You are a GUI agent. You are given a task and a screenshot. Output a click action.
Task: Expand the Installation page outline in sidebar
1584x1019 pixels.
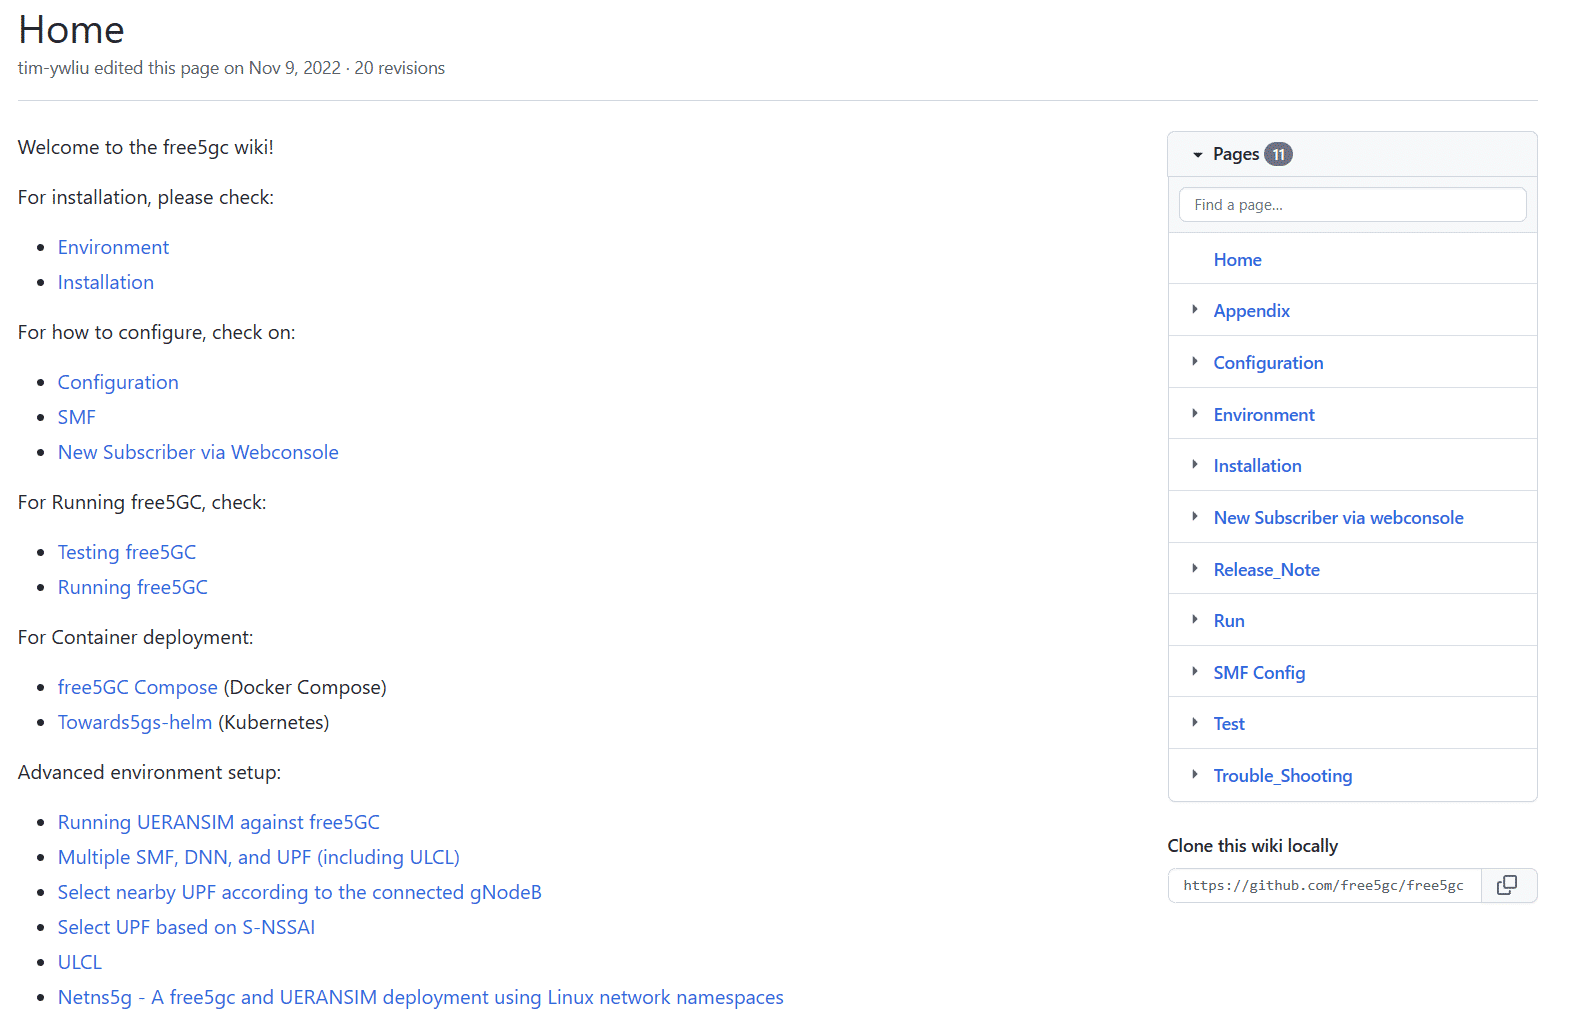1194,465
